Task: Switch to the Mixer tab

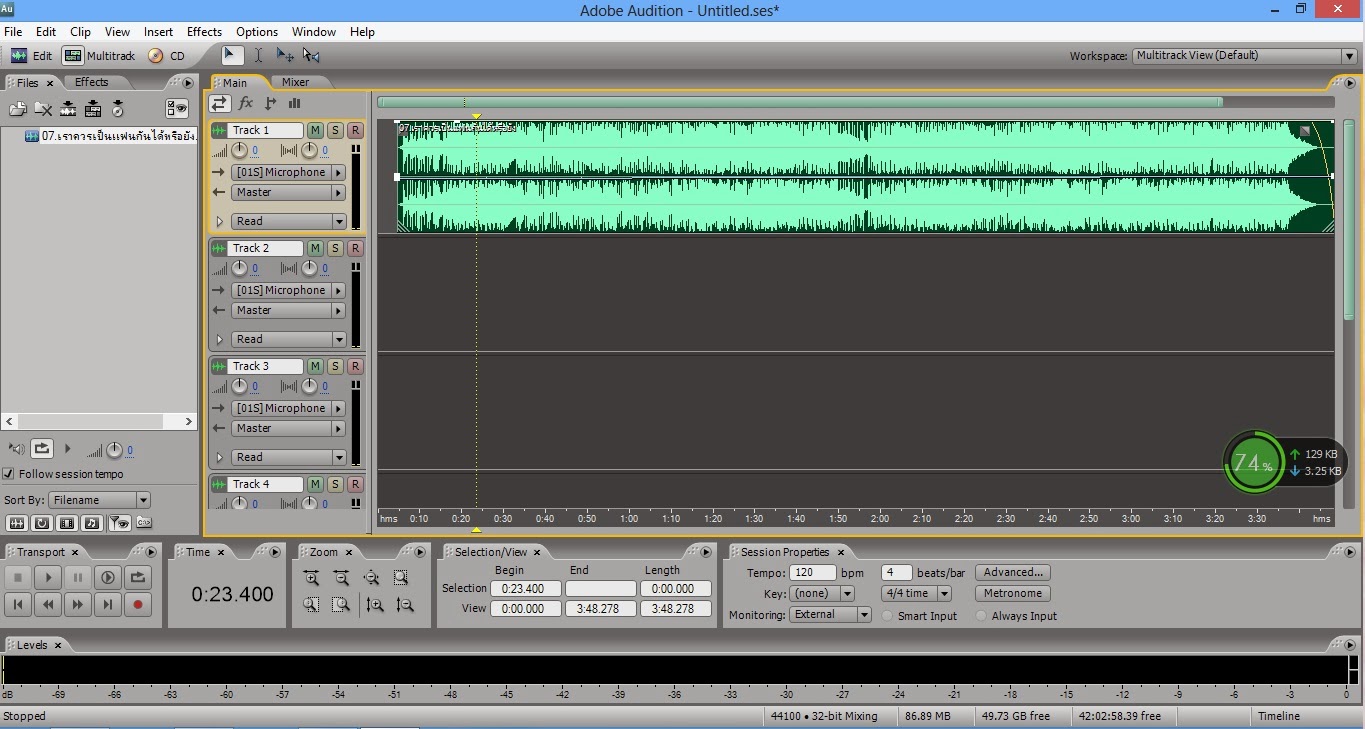Action: click(x=295, y=82)
